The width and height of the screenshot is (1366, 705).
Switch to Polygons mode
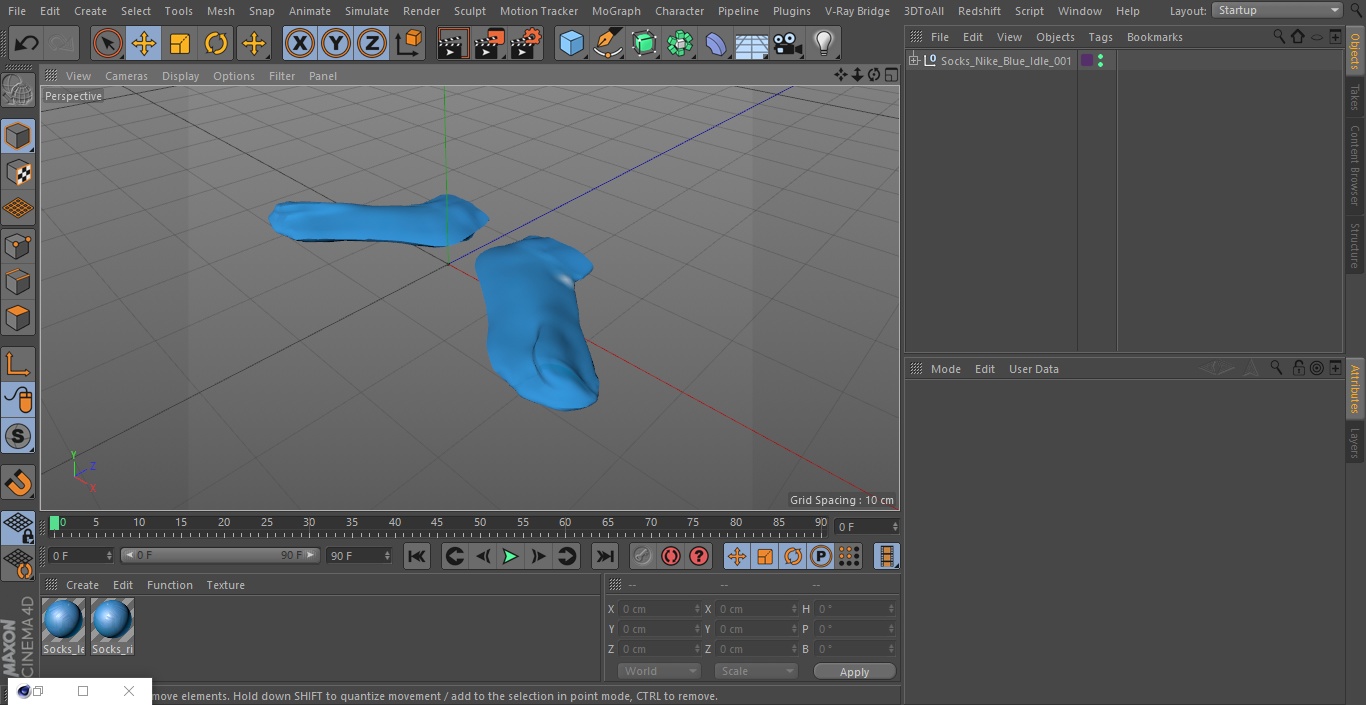point(18,318)
